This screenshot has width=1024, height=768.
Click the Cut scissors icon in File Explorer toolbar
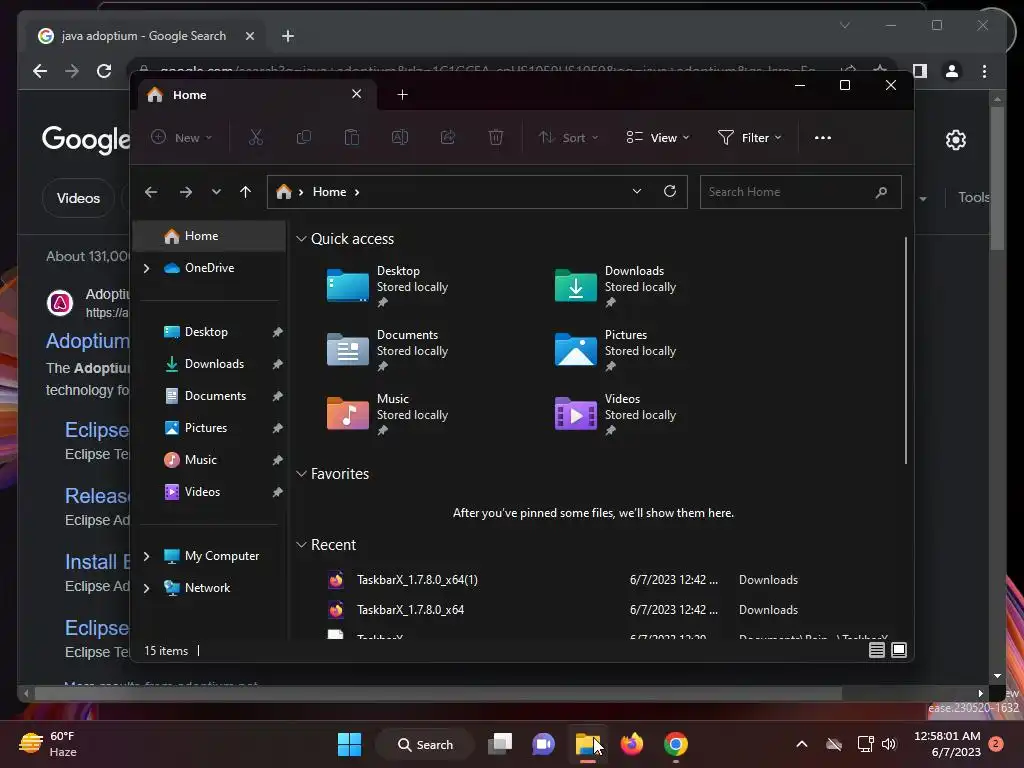tap(255, 137)
